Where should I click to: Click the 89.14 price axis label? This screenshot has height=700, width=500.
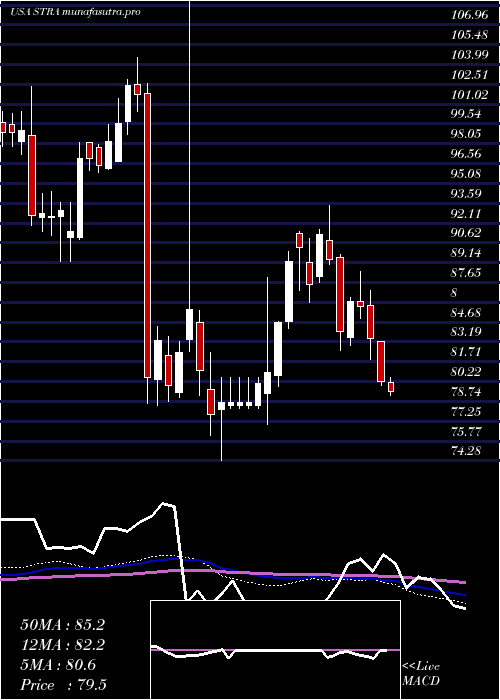pos(466,253)
